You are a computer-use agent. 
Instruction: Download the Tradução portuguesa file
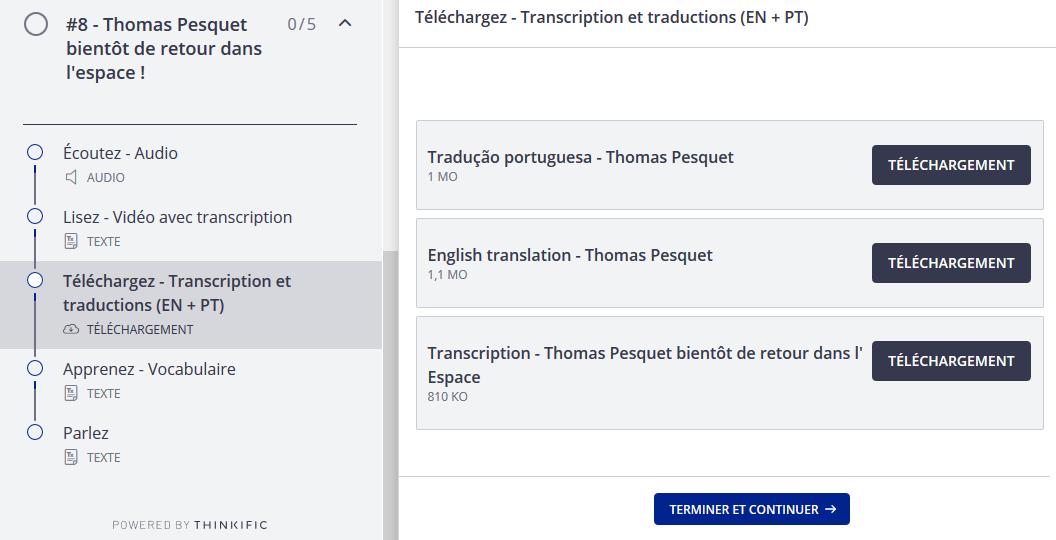click(951, 165)
